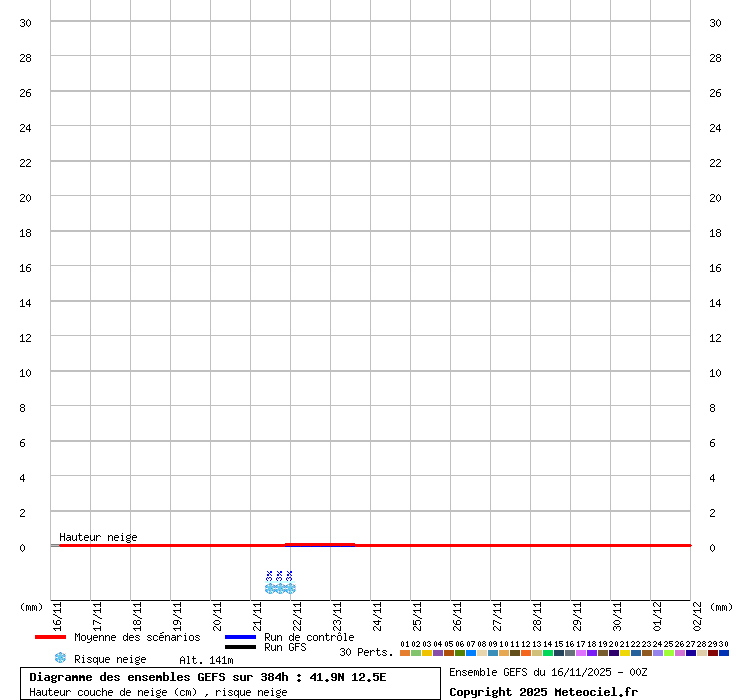Screen dimensions: 740x700
Task: Click the snowflake Risque neige legend icon
Action: pyautogui.click(x=60, y=658)
